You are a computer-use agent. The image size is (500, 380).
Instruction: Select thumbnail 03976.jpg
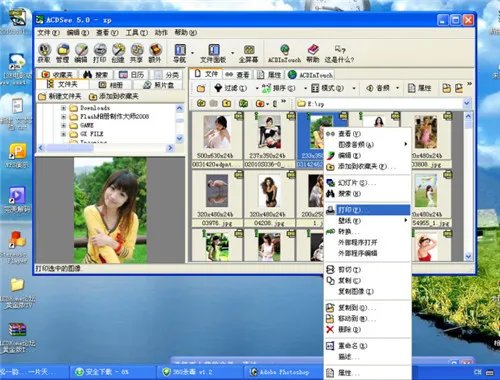tap(217, 198)
